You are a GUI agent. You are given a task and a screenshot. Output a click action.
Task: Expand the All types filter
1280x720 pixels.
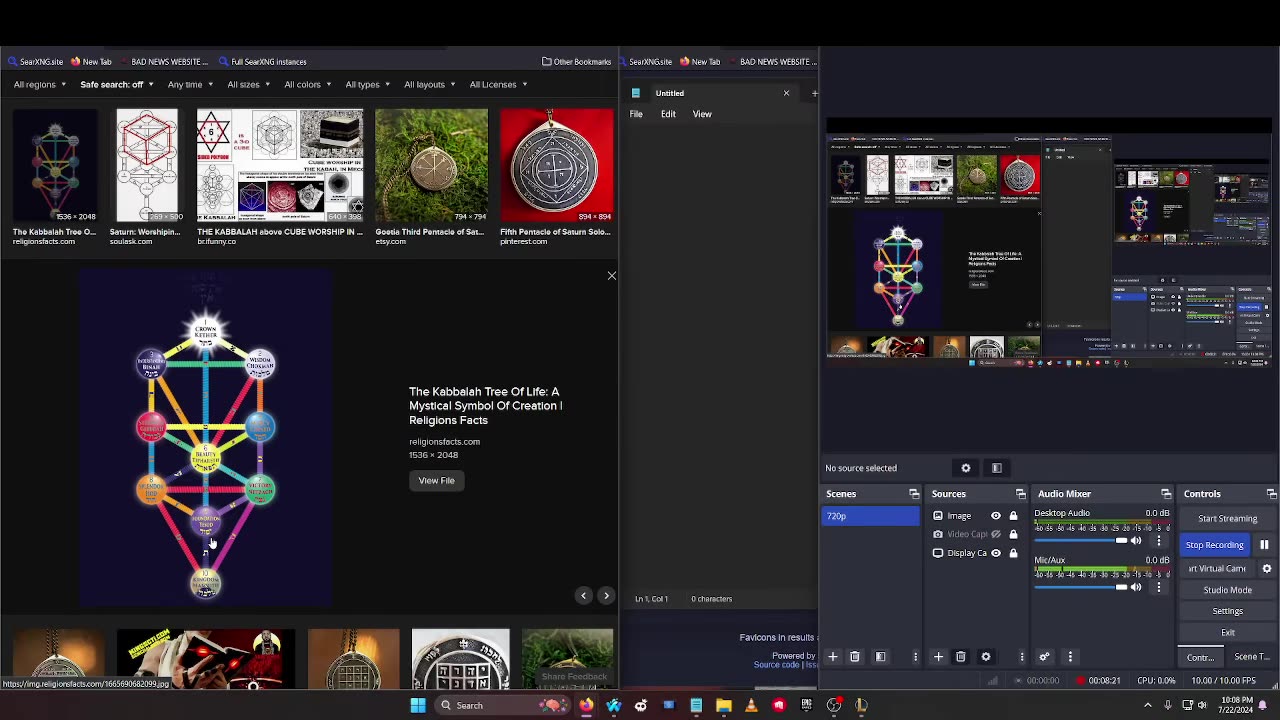tap(368, 84)
